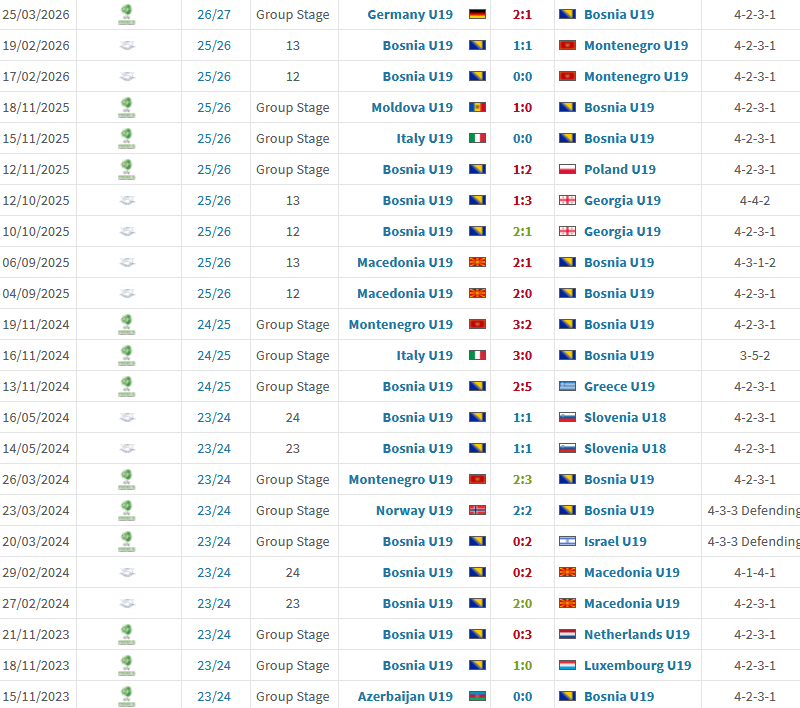Image resolution: width=800 pixels, height=708 pixels.
Task: Click the 2:2 result versus Norway U19
Action: click(522, 511)
